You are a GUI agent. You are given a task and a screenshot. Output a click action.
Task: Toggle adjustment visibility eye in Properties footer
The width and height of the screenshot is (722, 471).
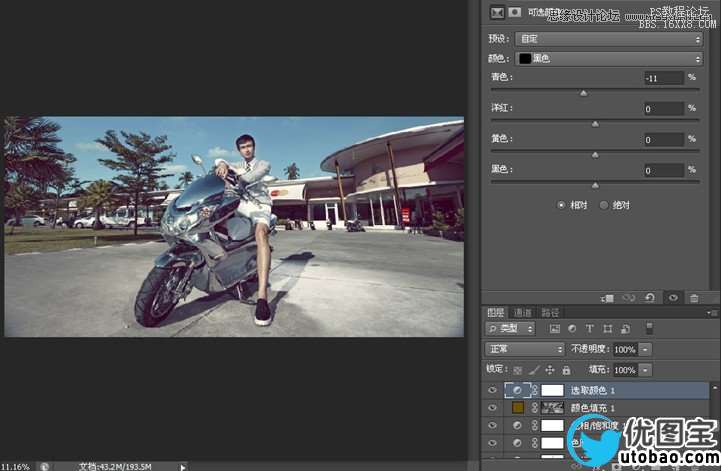tap(673, 298)
